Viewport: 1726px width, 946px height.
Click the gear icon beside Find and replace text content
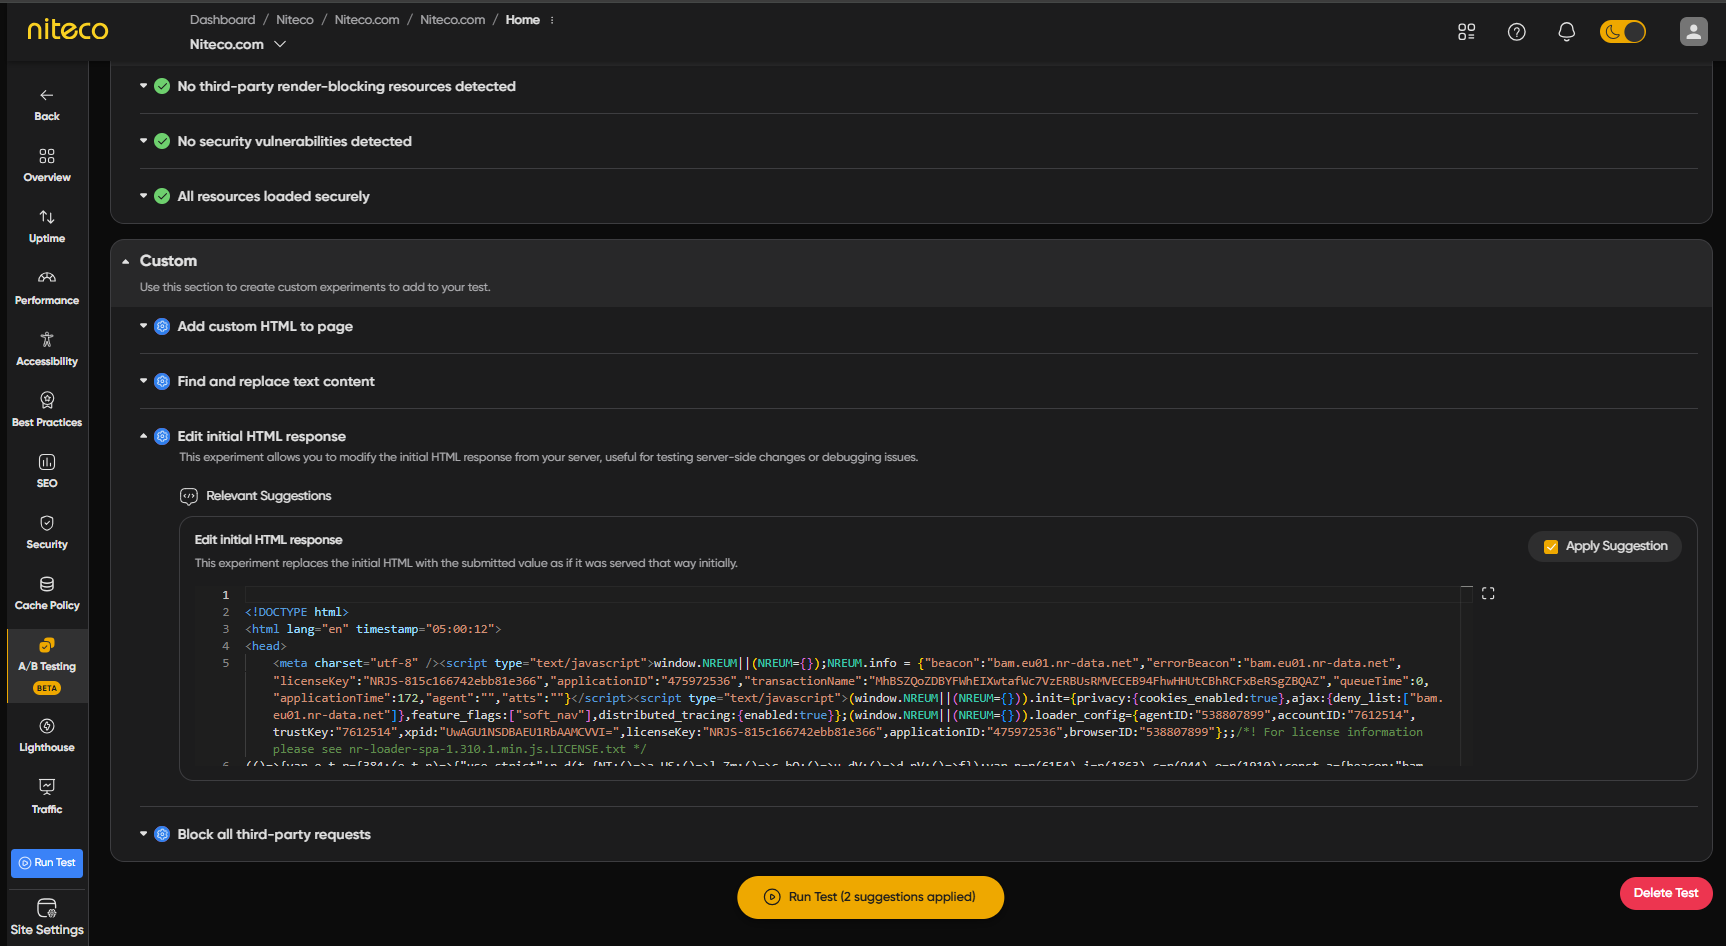coord(162,381)
